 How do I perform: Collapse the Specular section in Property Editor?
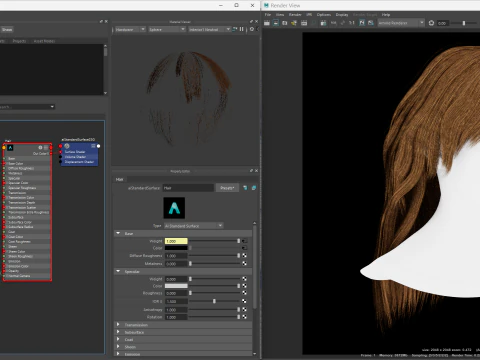(x=118, y=271)
